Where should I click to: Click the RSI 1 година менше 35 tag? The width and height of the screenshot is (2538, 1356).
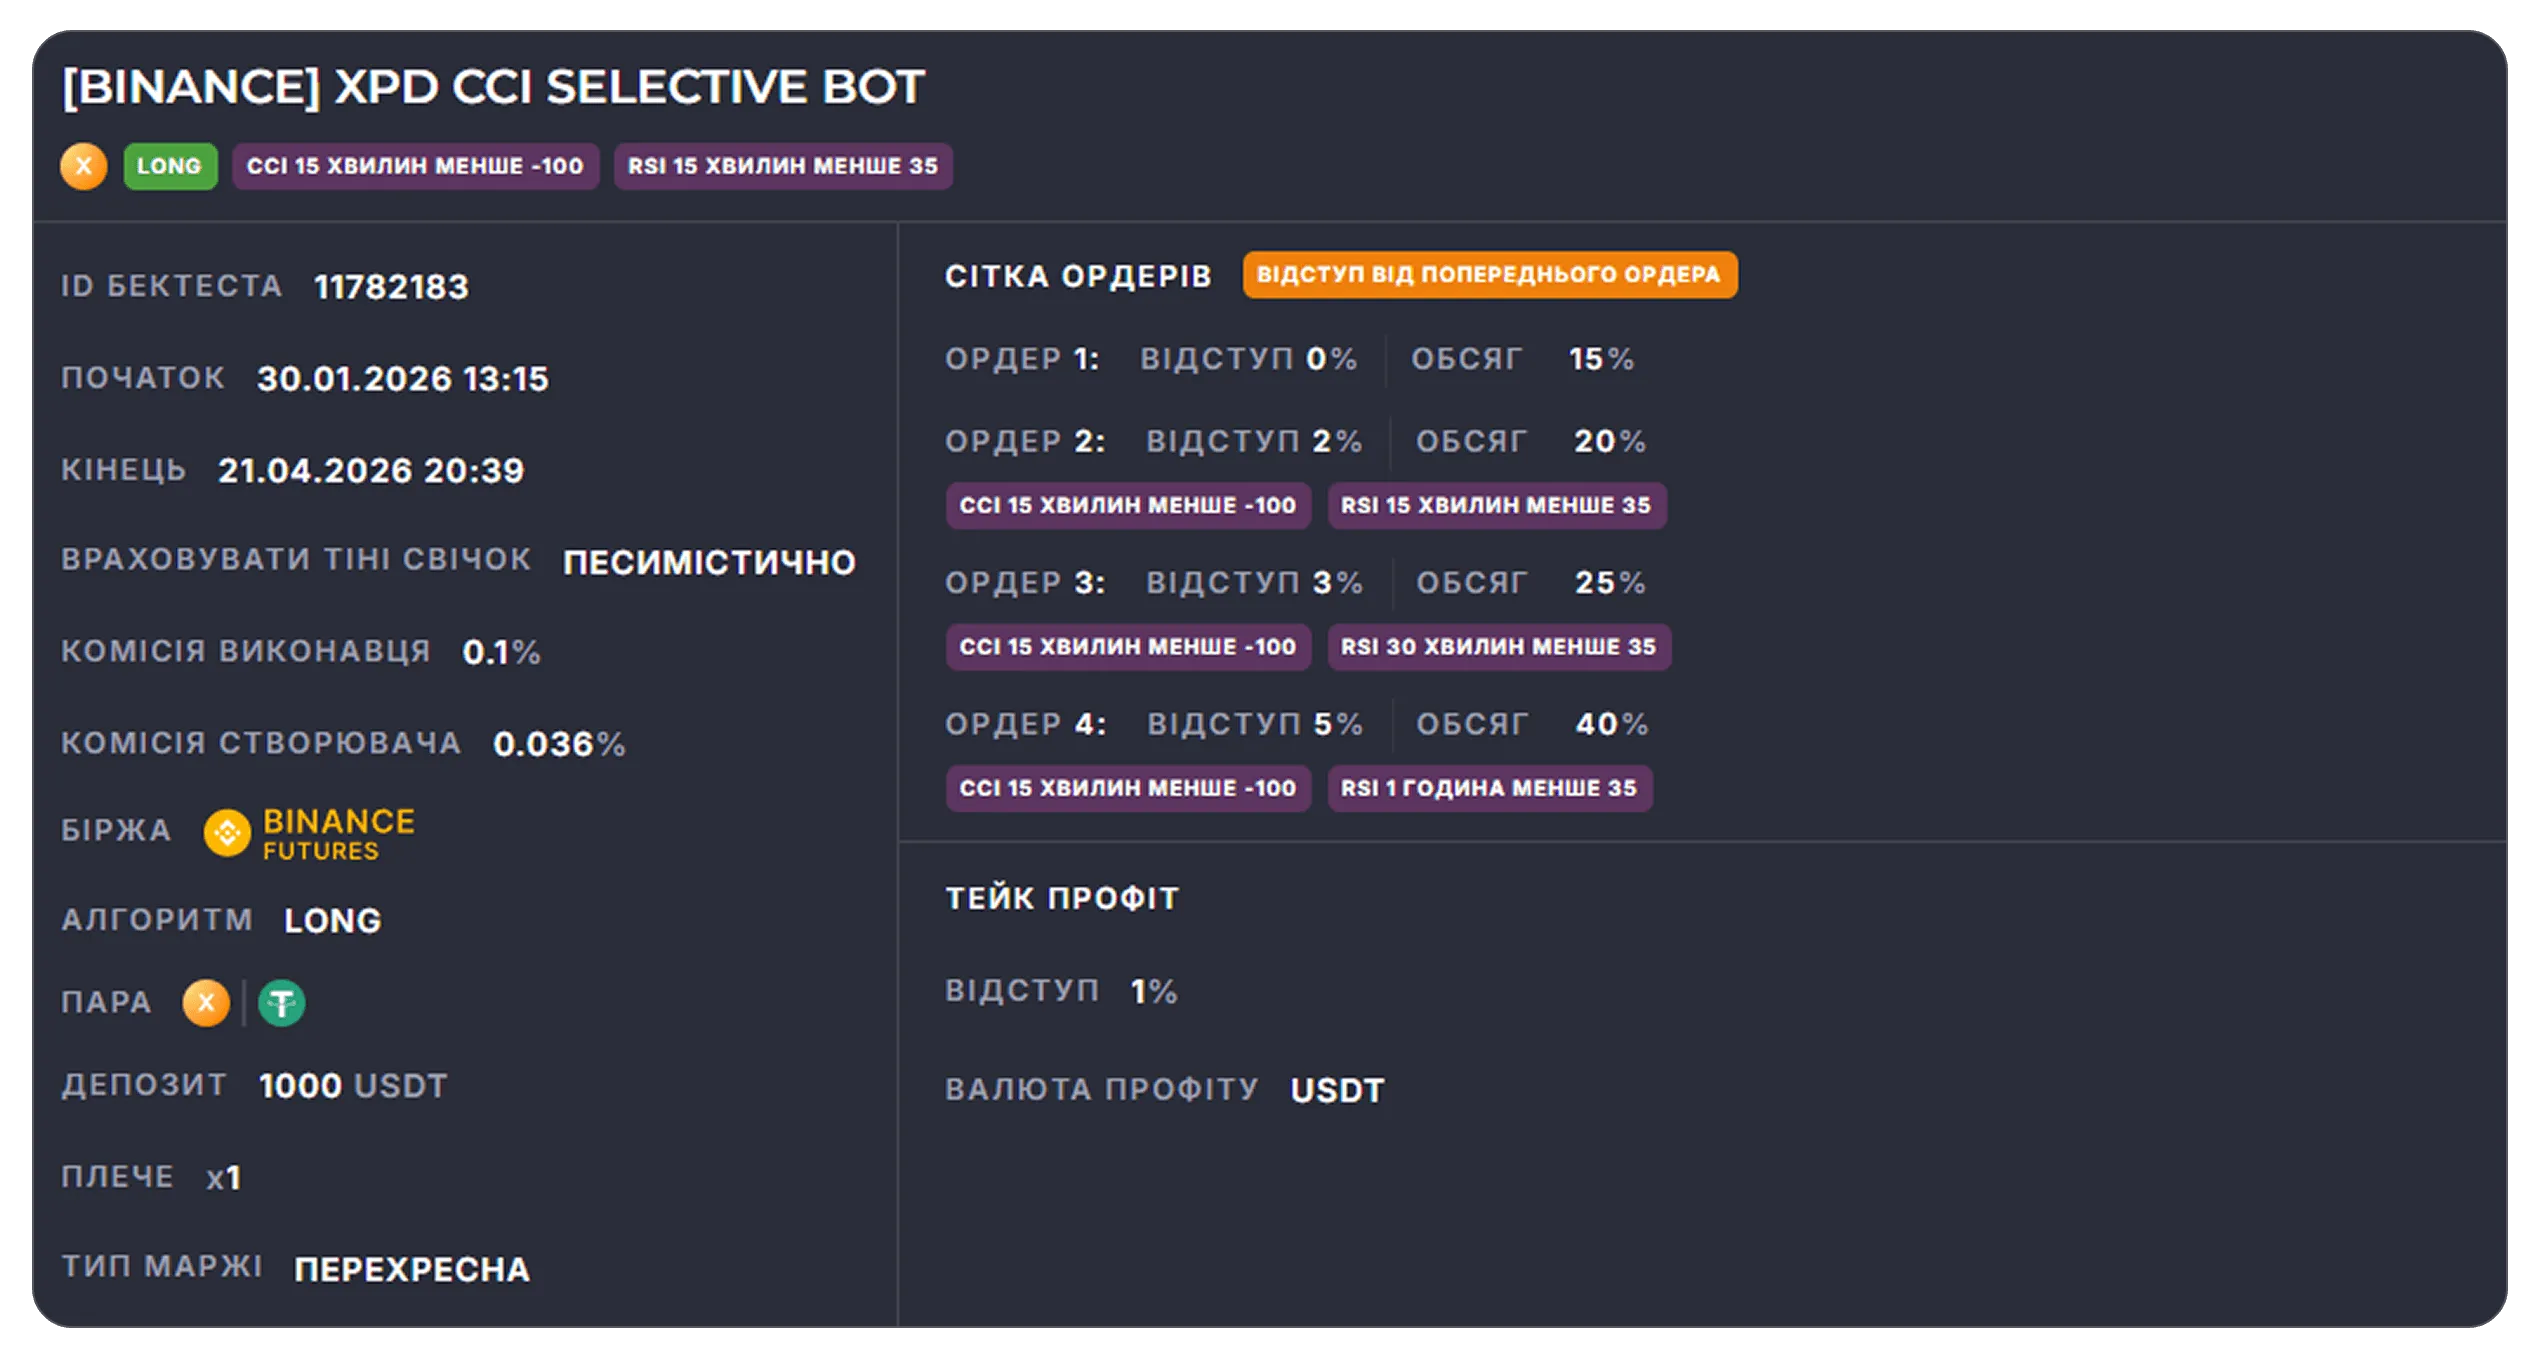(x=1489, y=788)
